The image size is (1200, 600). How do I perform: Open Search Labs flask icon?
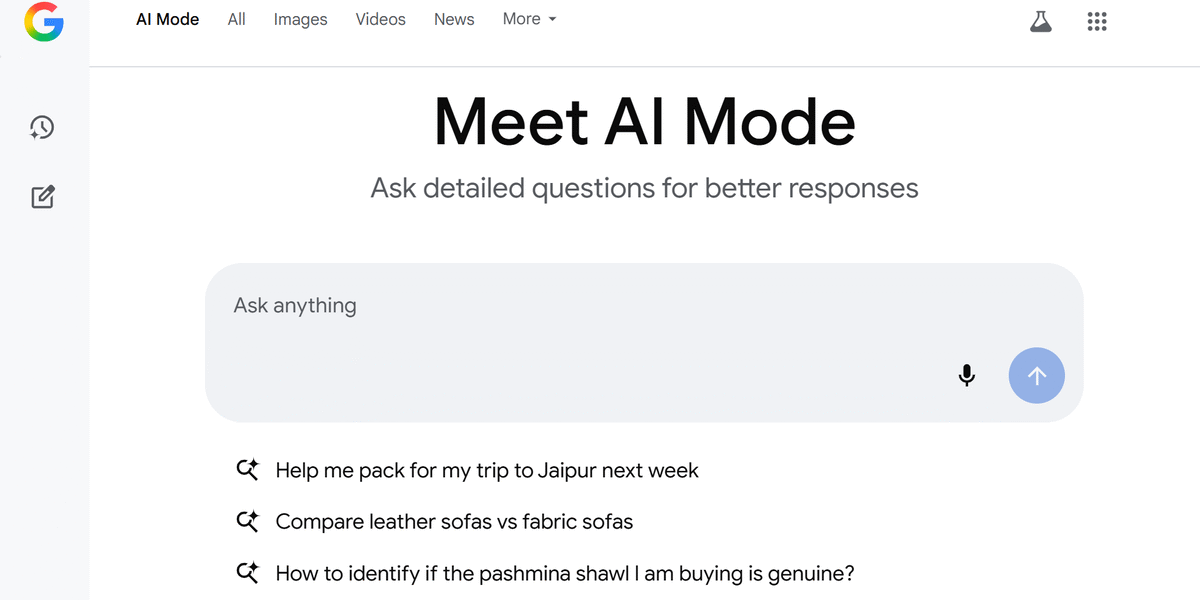pos(1041,22)
